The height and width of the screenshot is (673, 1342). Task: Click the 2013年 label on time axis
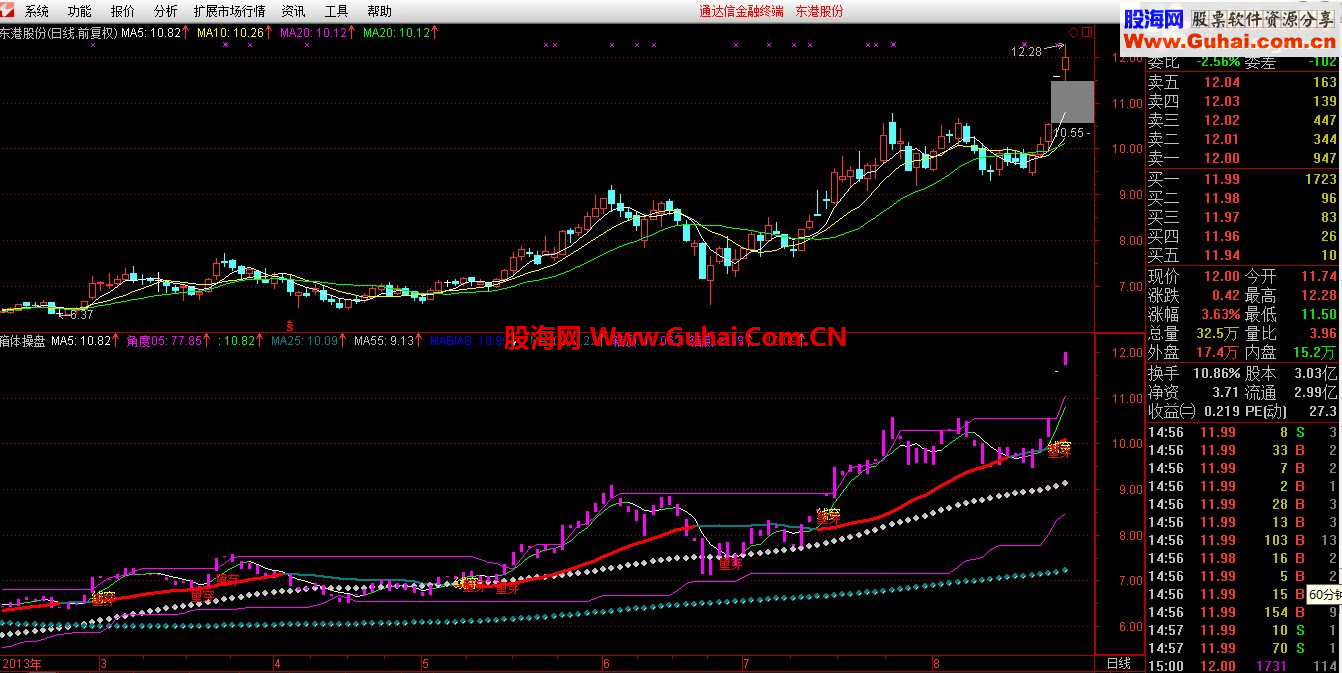[x=21, y=664]
